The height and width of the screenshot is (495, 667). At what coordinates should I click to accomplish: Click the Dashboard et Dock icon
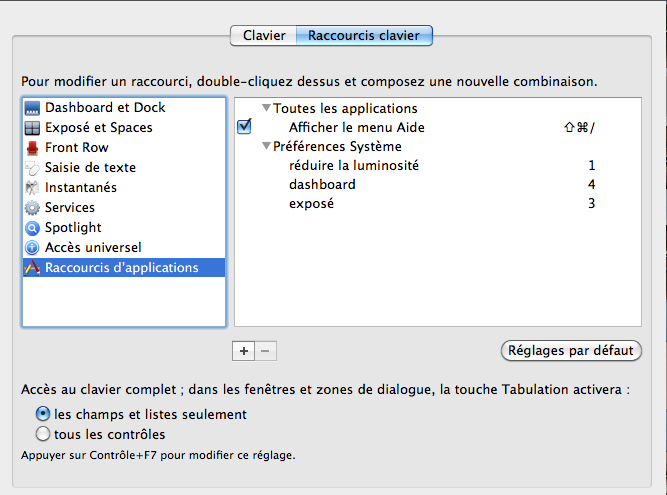pyautogui.click(x=32, y=108)
